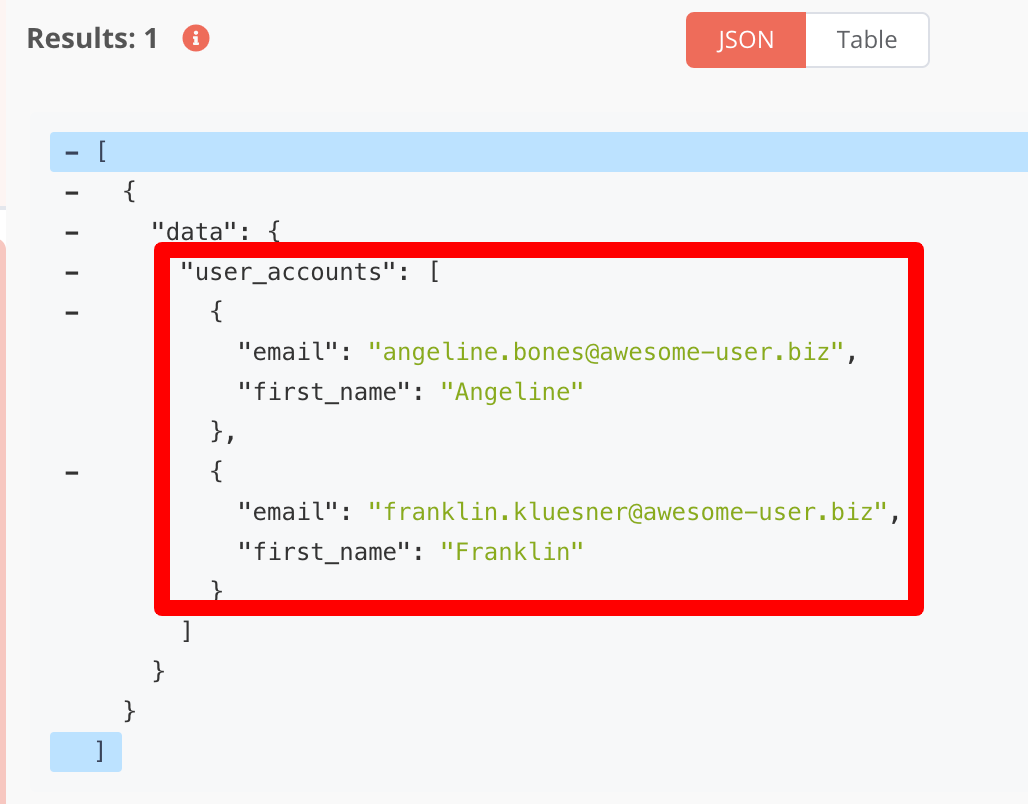Collapse the Franklin user object

(x=71, y=471)
